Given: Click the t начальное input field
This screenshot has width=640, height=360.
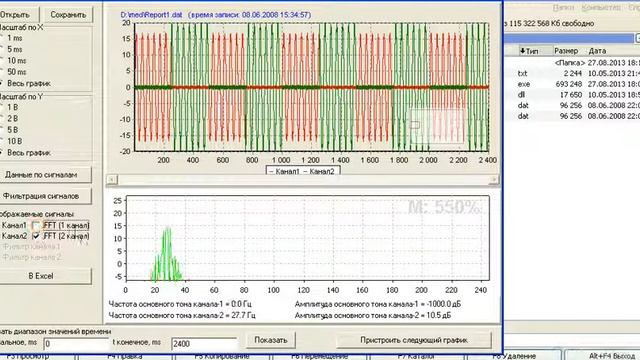Looking at the screenshot, I should point(76,344).
